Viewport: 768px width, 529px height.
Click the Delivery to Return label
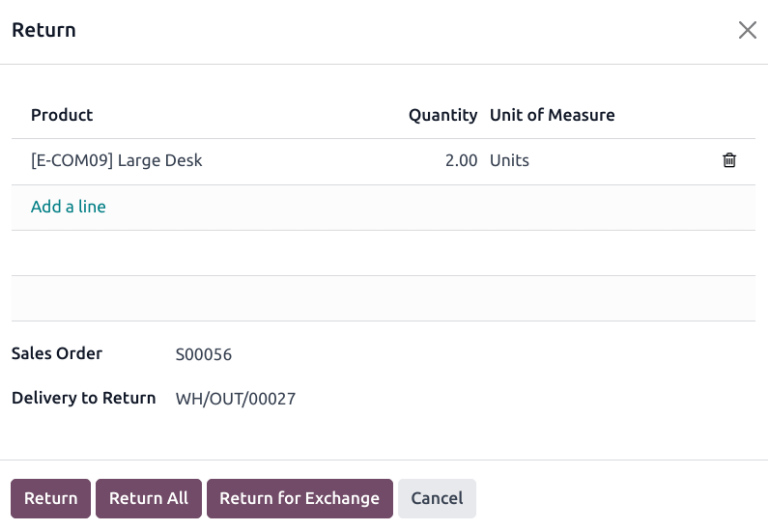tap(83, 398)
